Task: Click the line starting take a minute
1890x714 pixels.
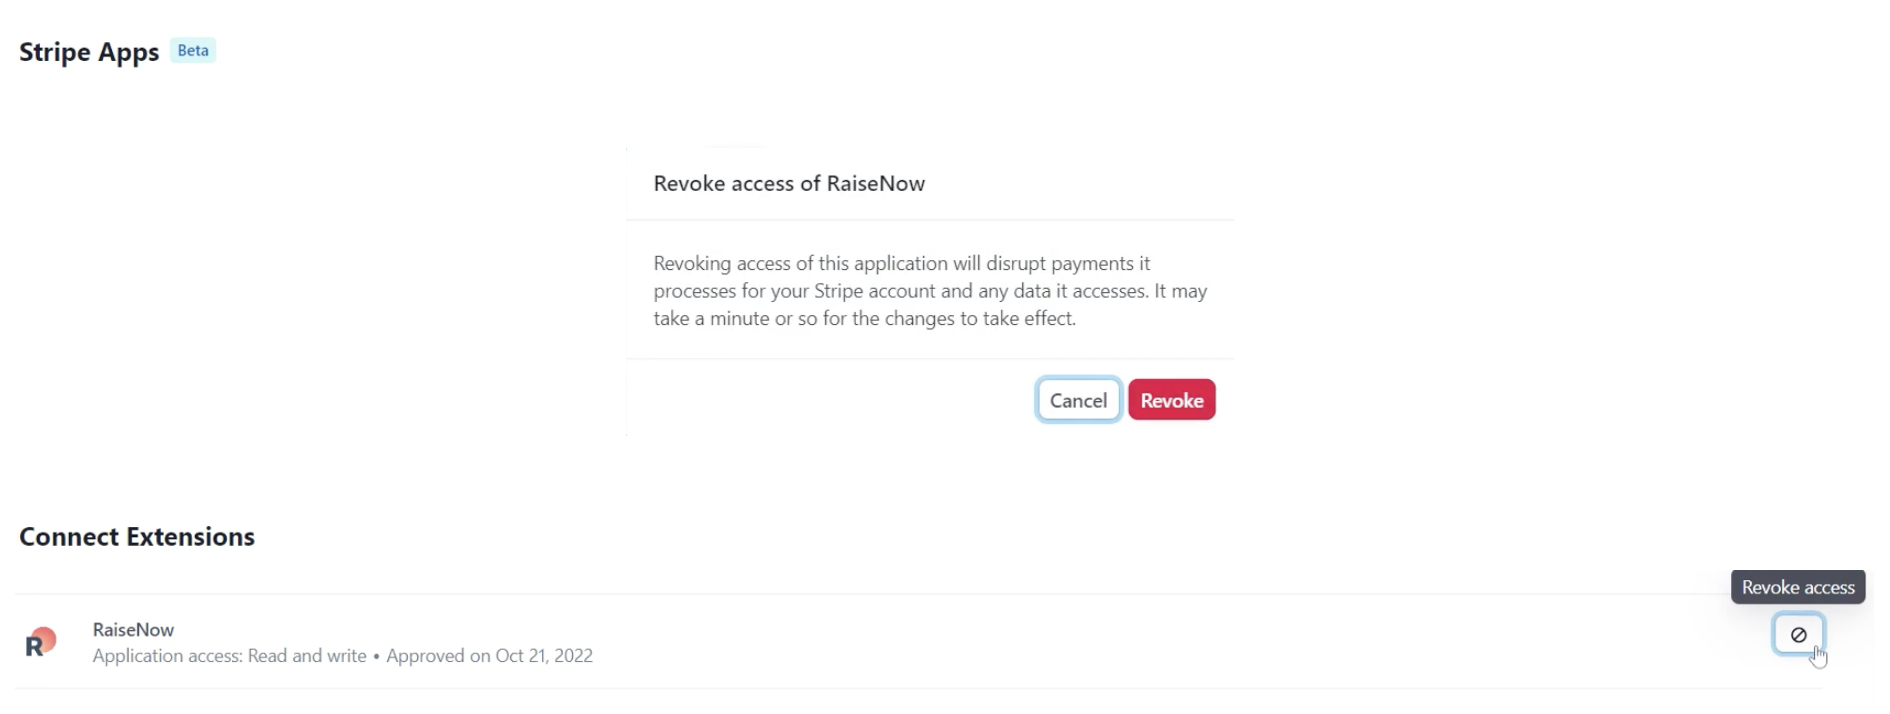Action: pyautogui.click(x=865, y=319)
